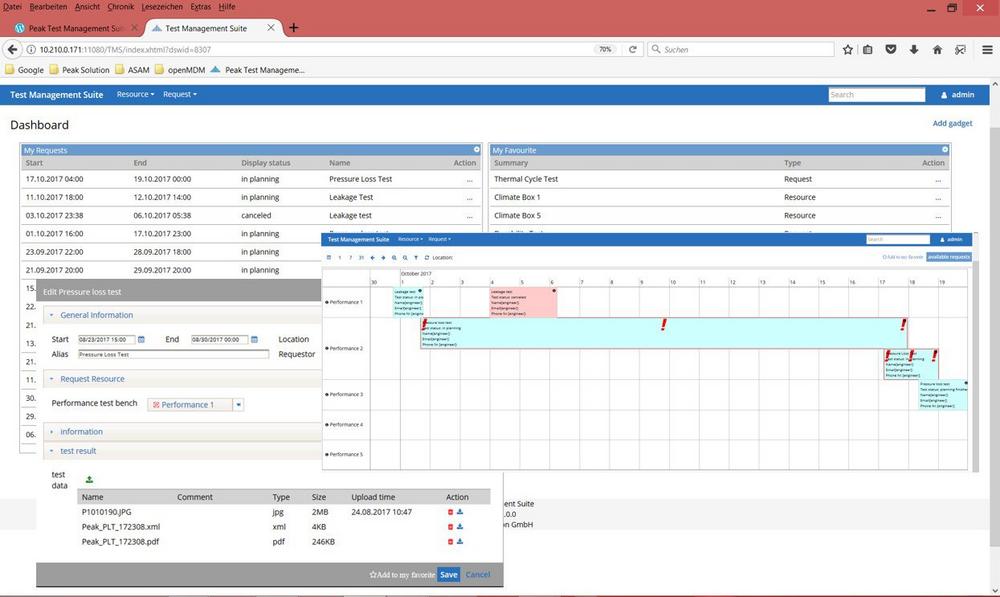Screen dimensions: 1000x597
Task: Reload the page in the address bar
Action: coord(632,49)
